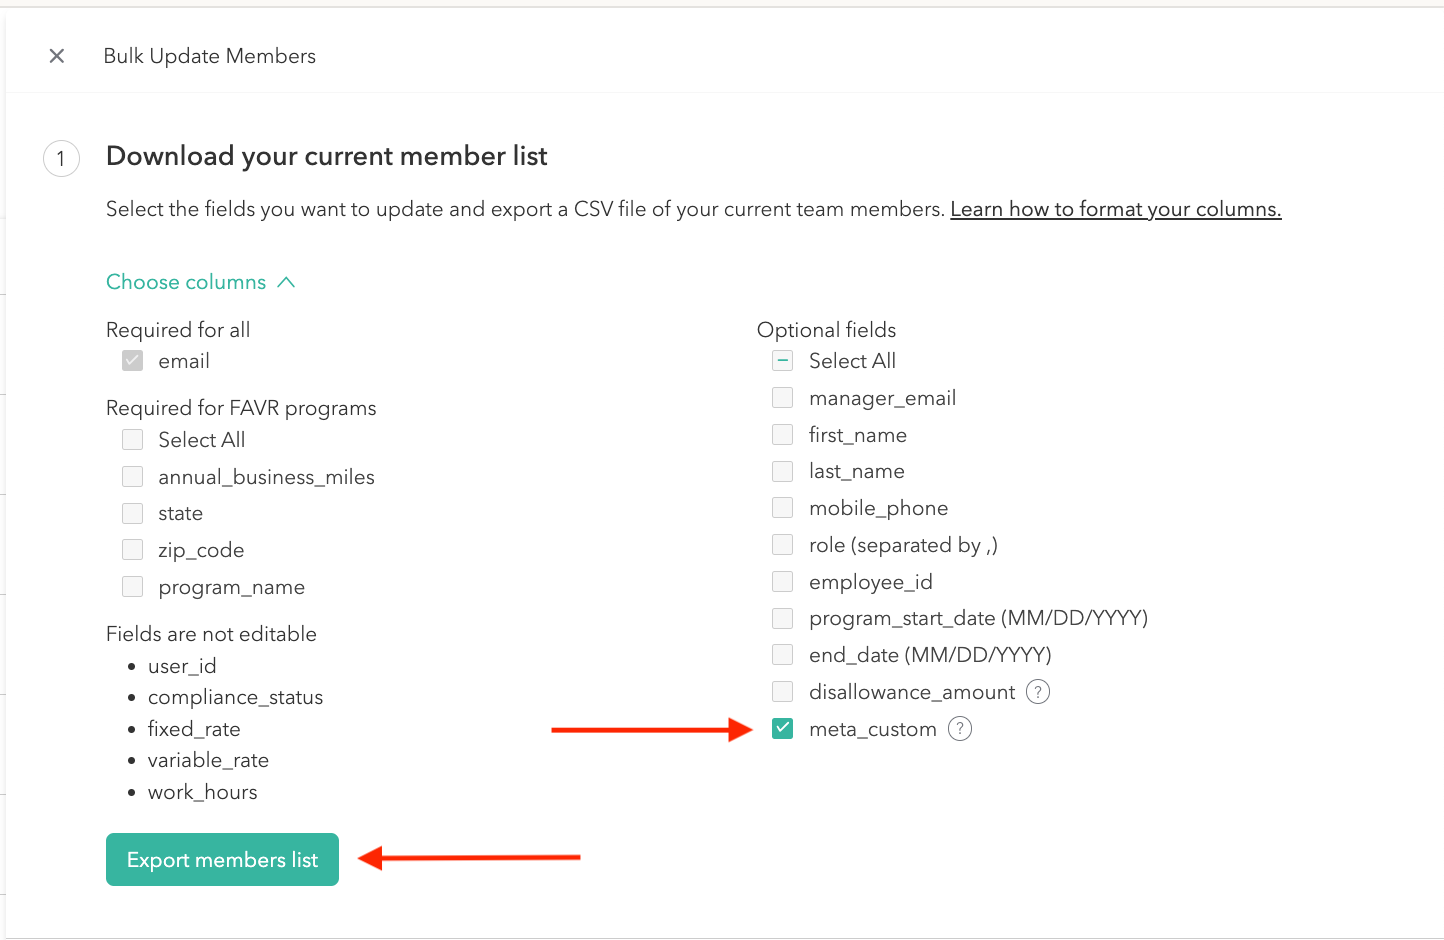Tick the employee_id checkbox
The image size is (1444, 940).
pyautogui.click(x=783, y=582)
